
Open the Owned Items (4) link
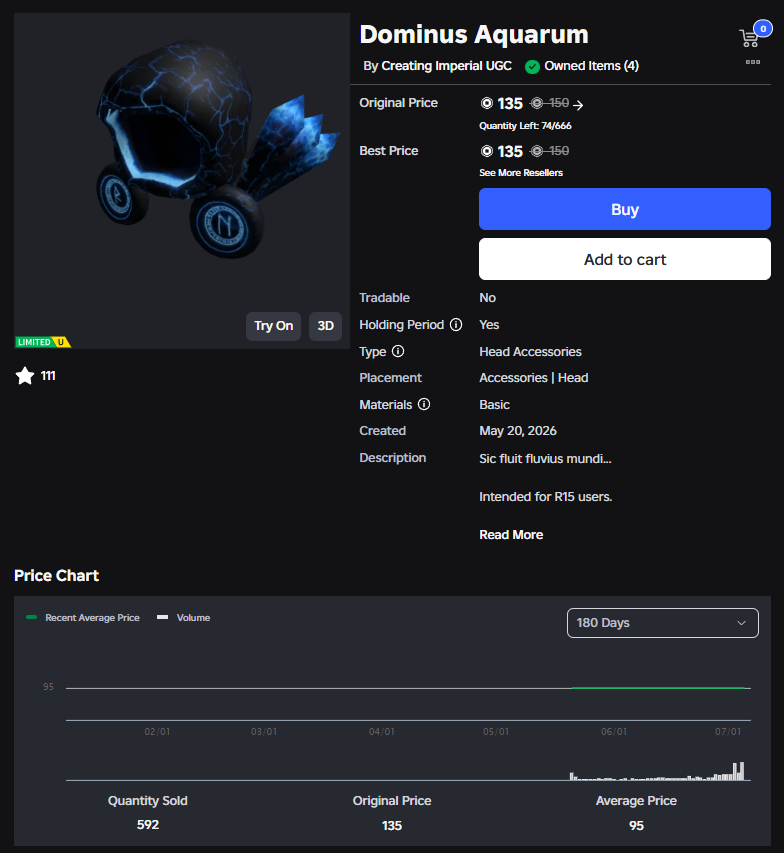point(591,66)
